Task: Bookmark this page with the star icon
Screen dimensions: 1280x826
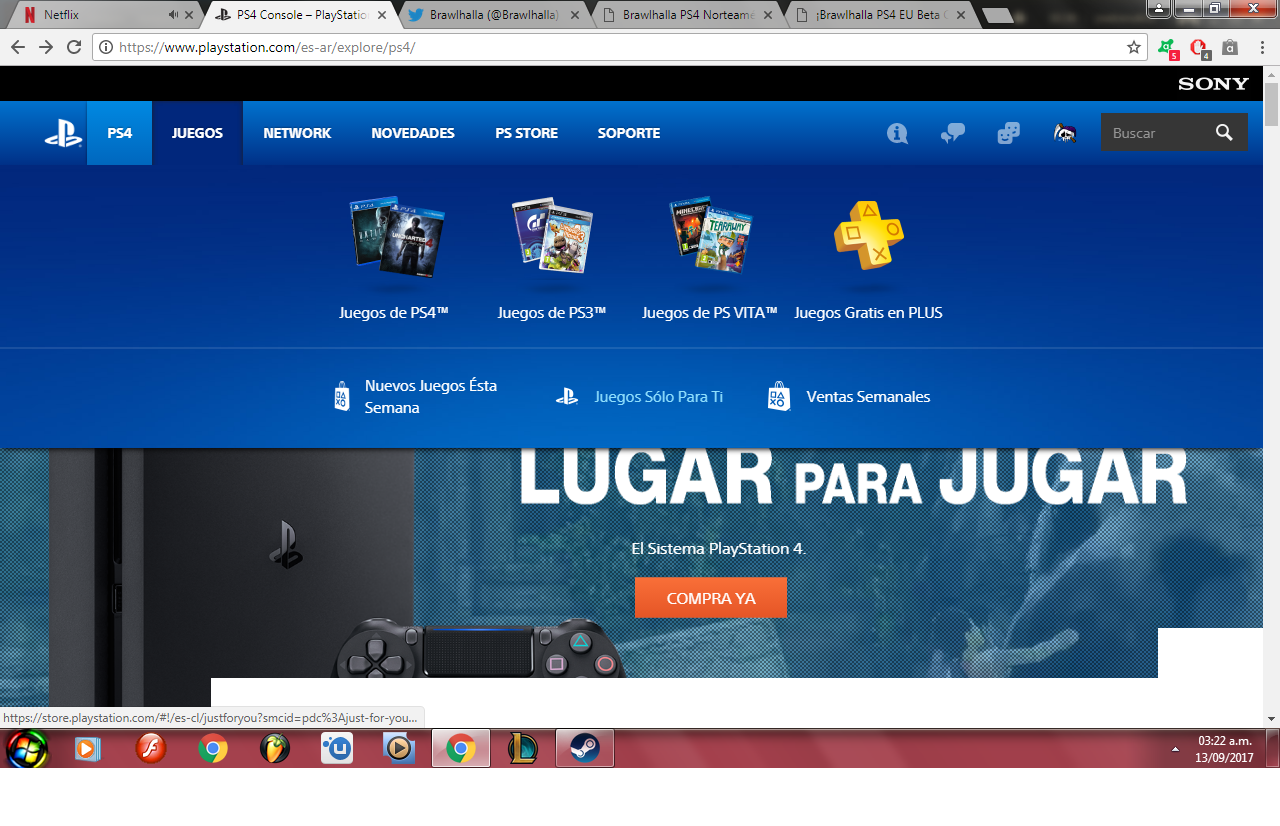Action: pos(1134,47)
